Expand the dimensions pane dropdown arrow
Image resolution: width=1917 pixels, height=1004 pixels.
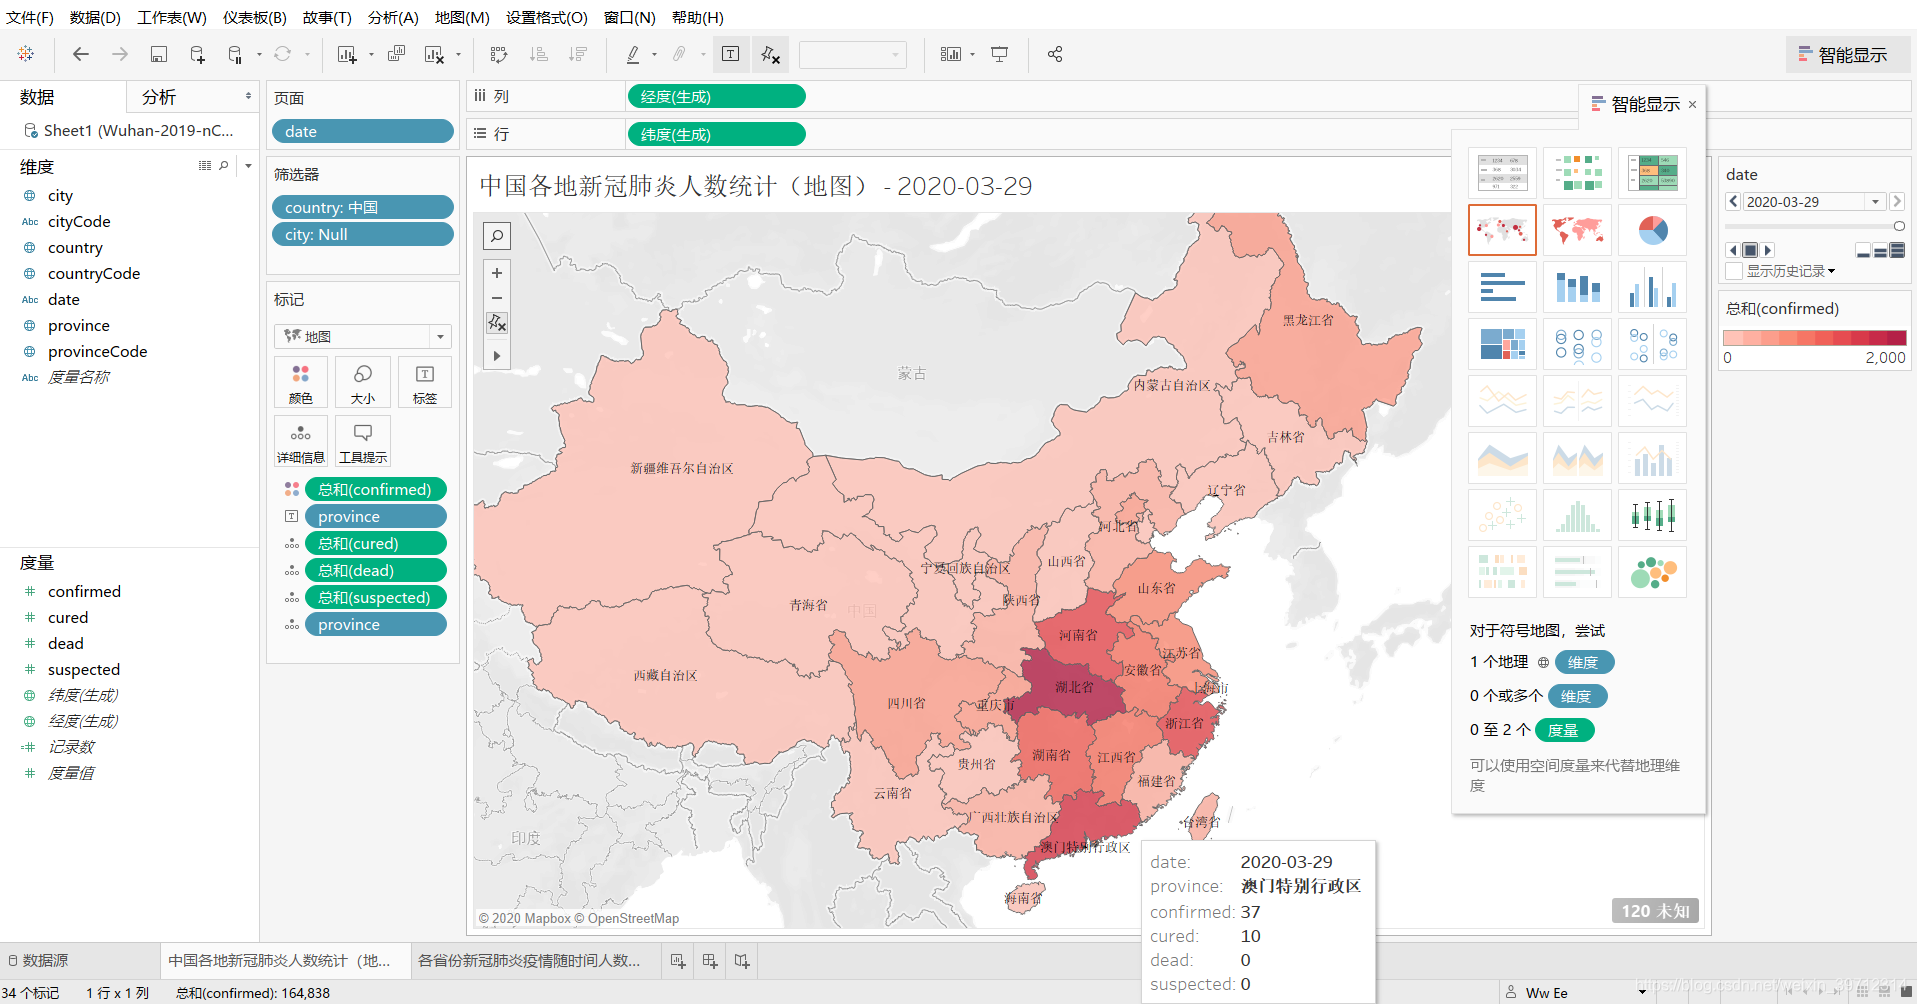[x=248, y=166]
